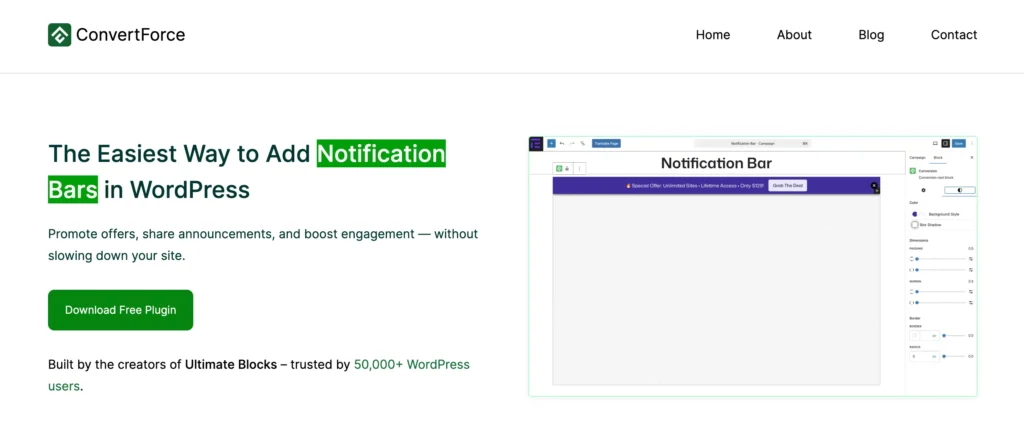
Task: Click the purple Background Style color swatch
Action: [915, 214]
